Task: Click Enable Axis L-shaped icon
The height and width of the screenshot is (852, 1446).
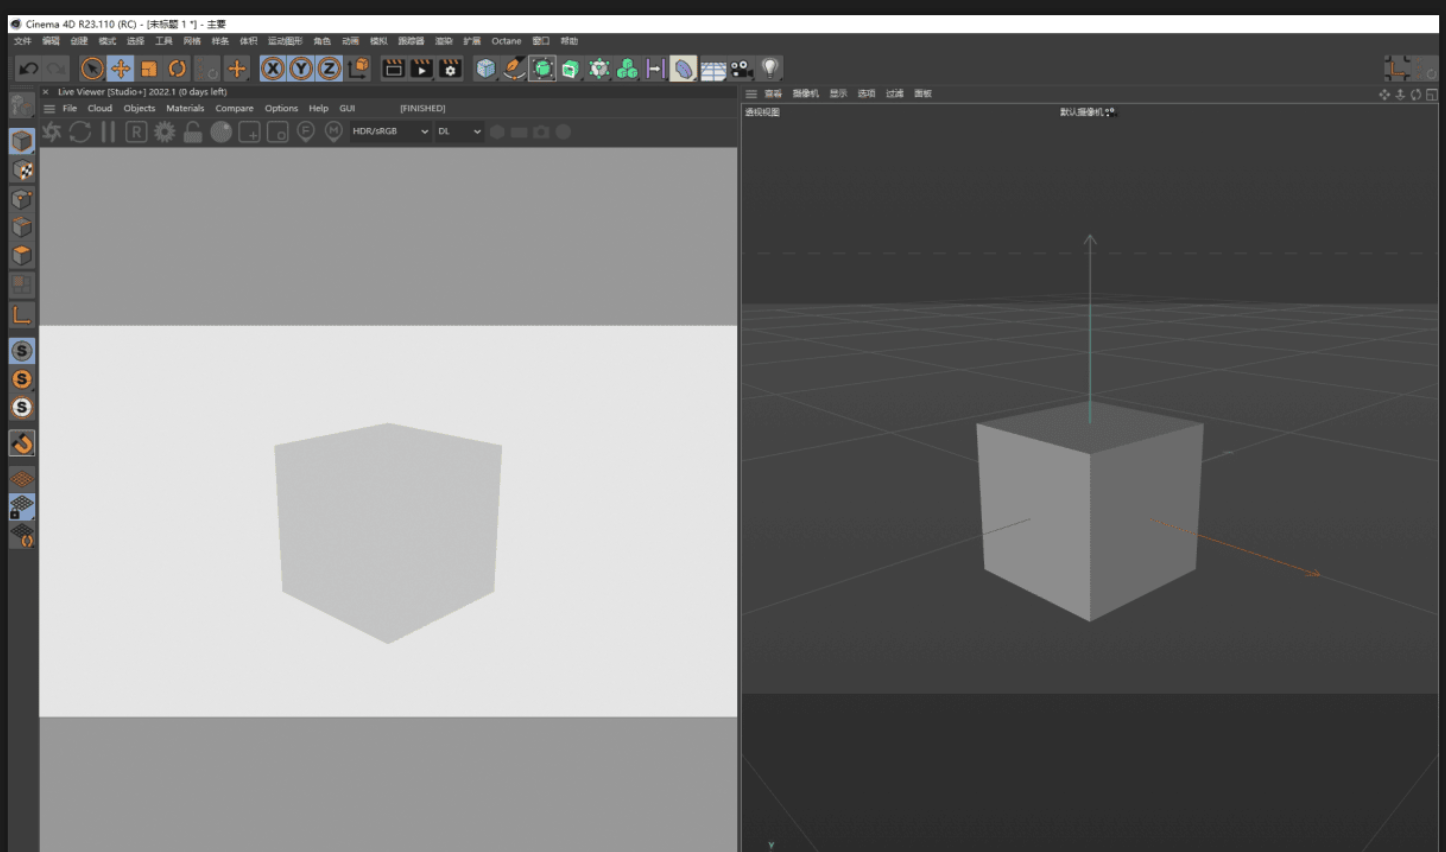Action: [x=22, y=315]
